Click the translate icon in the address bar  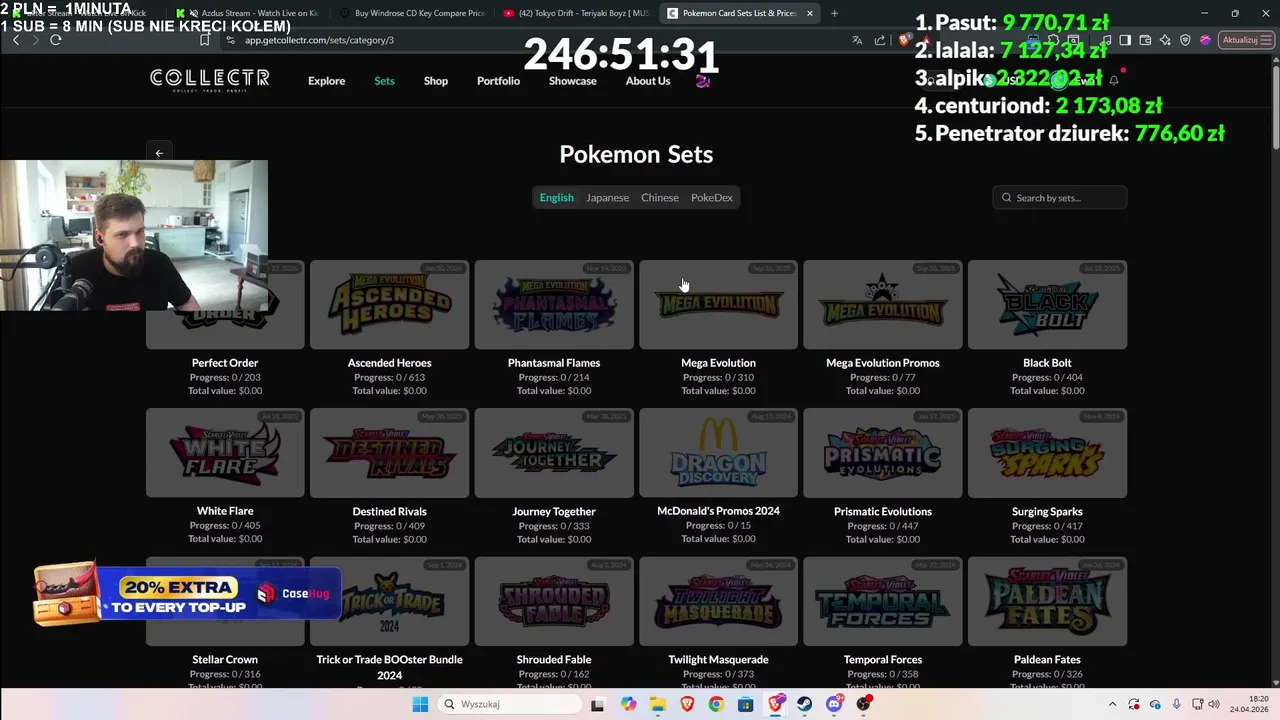pos(857,40)
